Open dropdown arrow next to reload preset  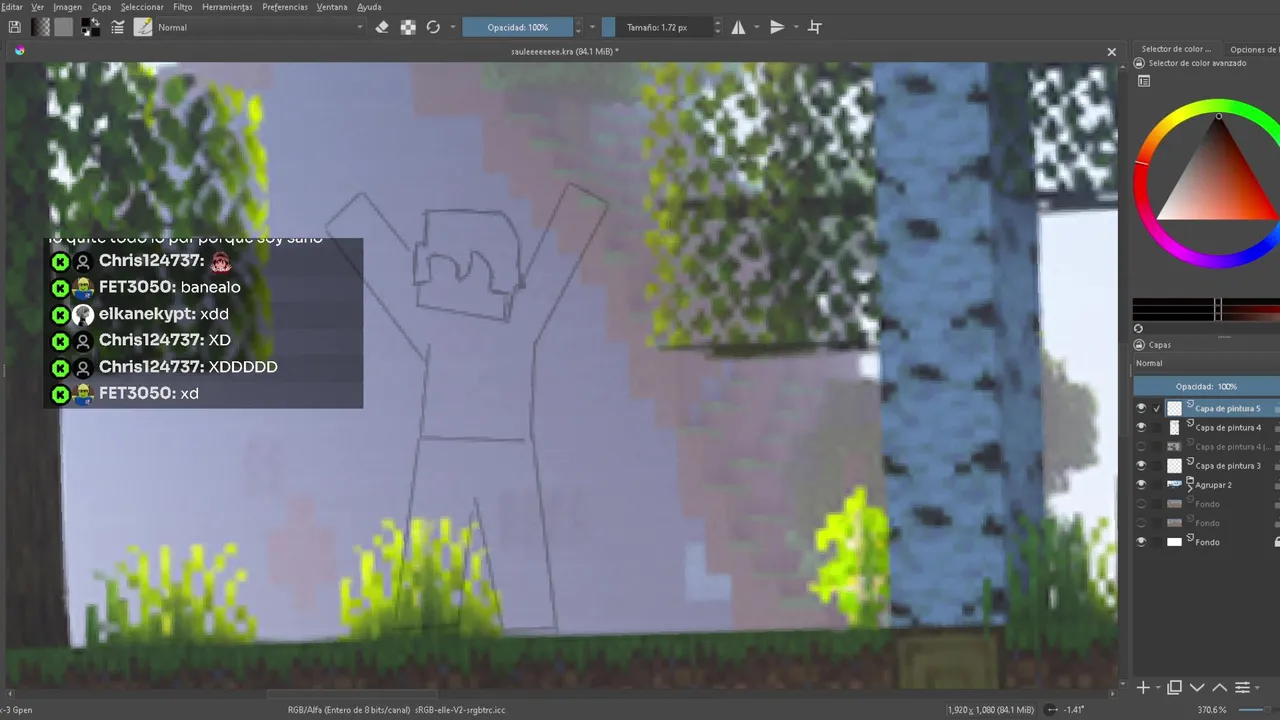[x=453, y=27]
